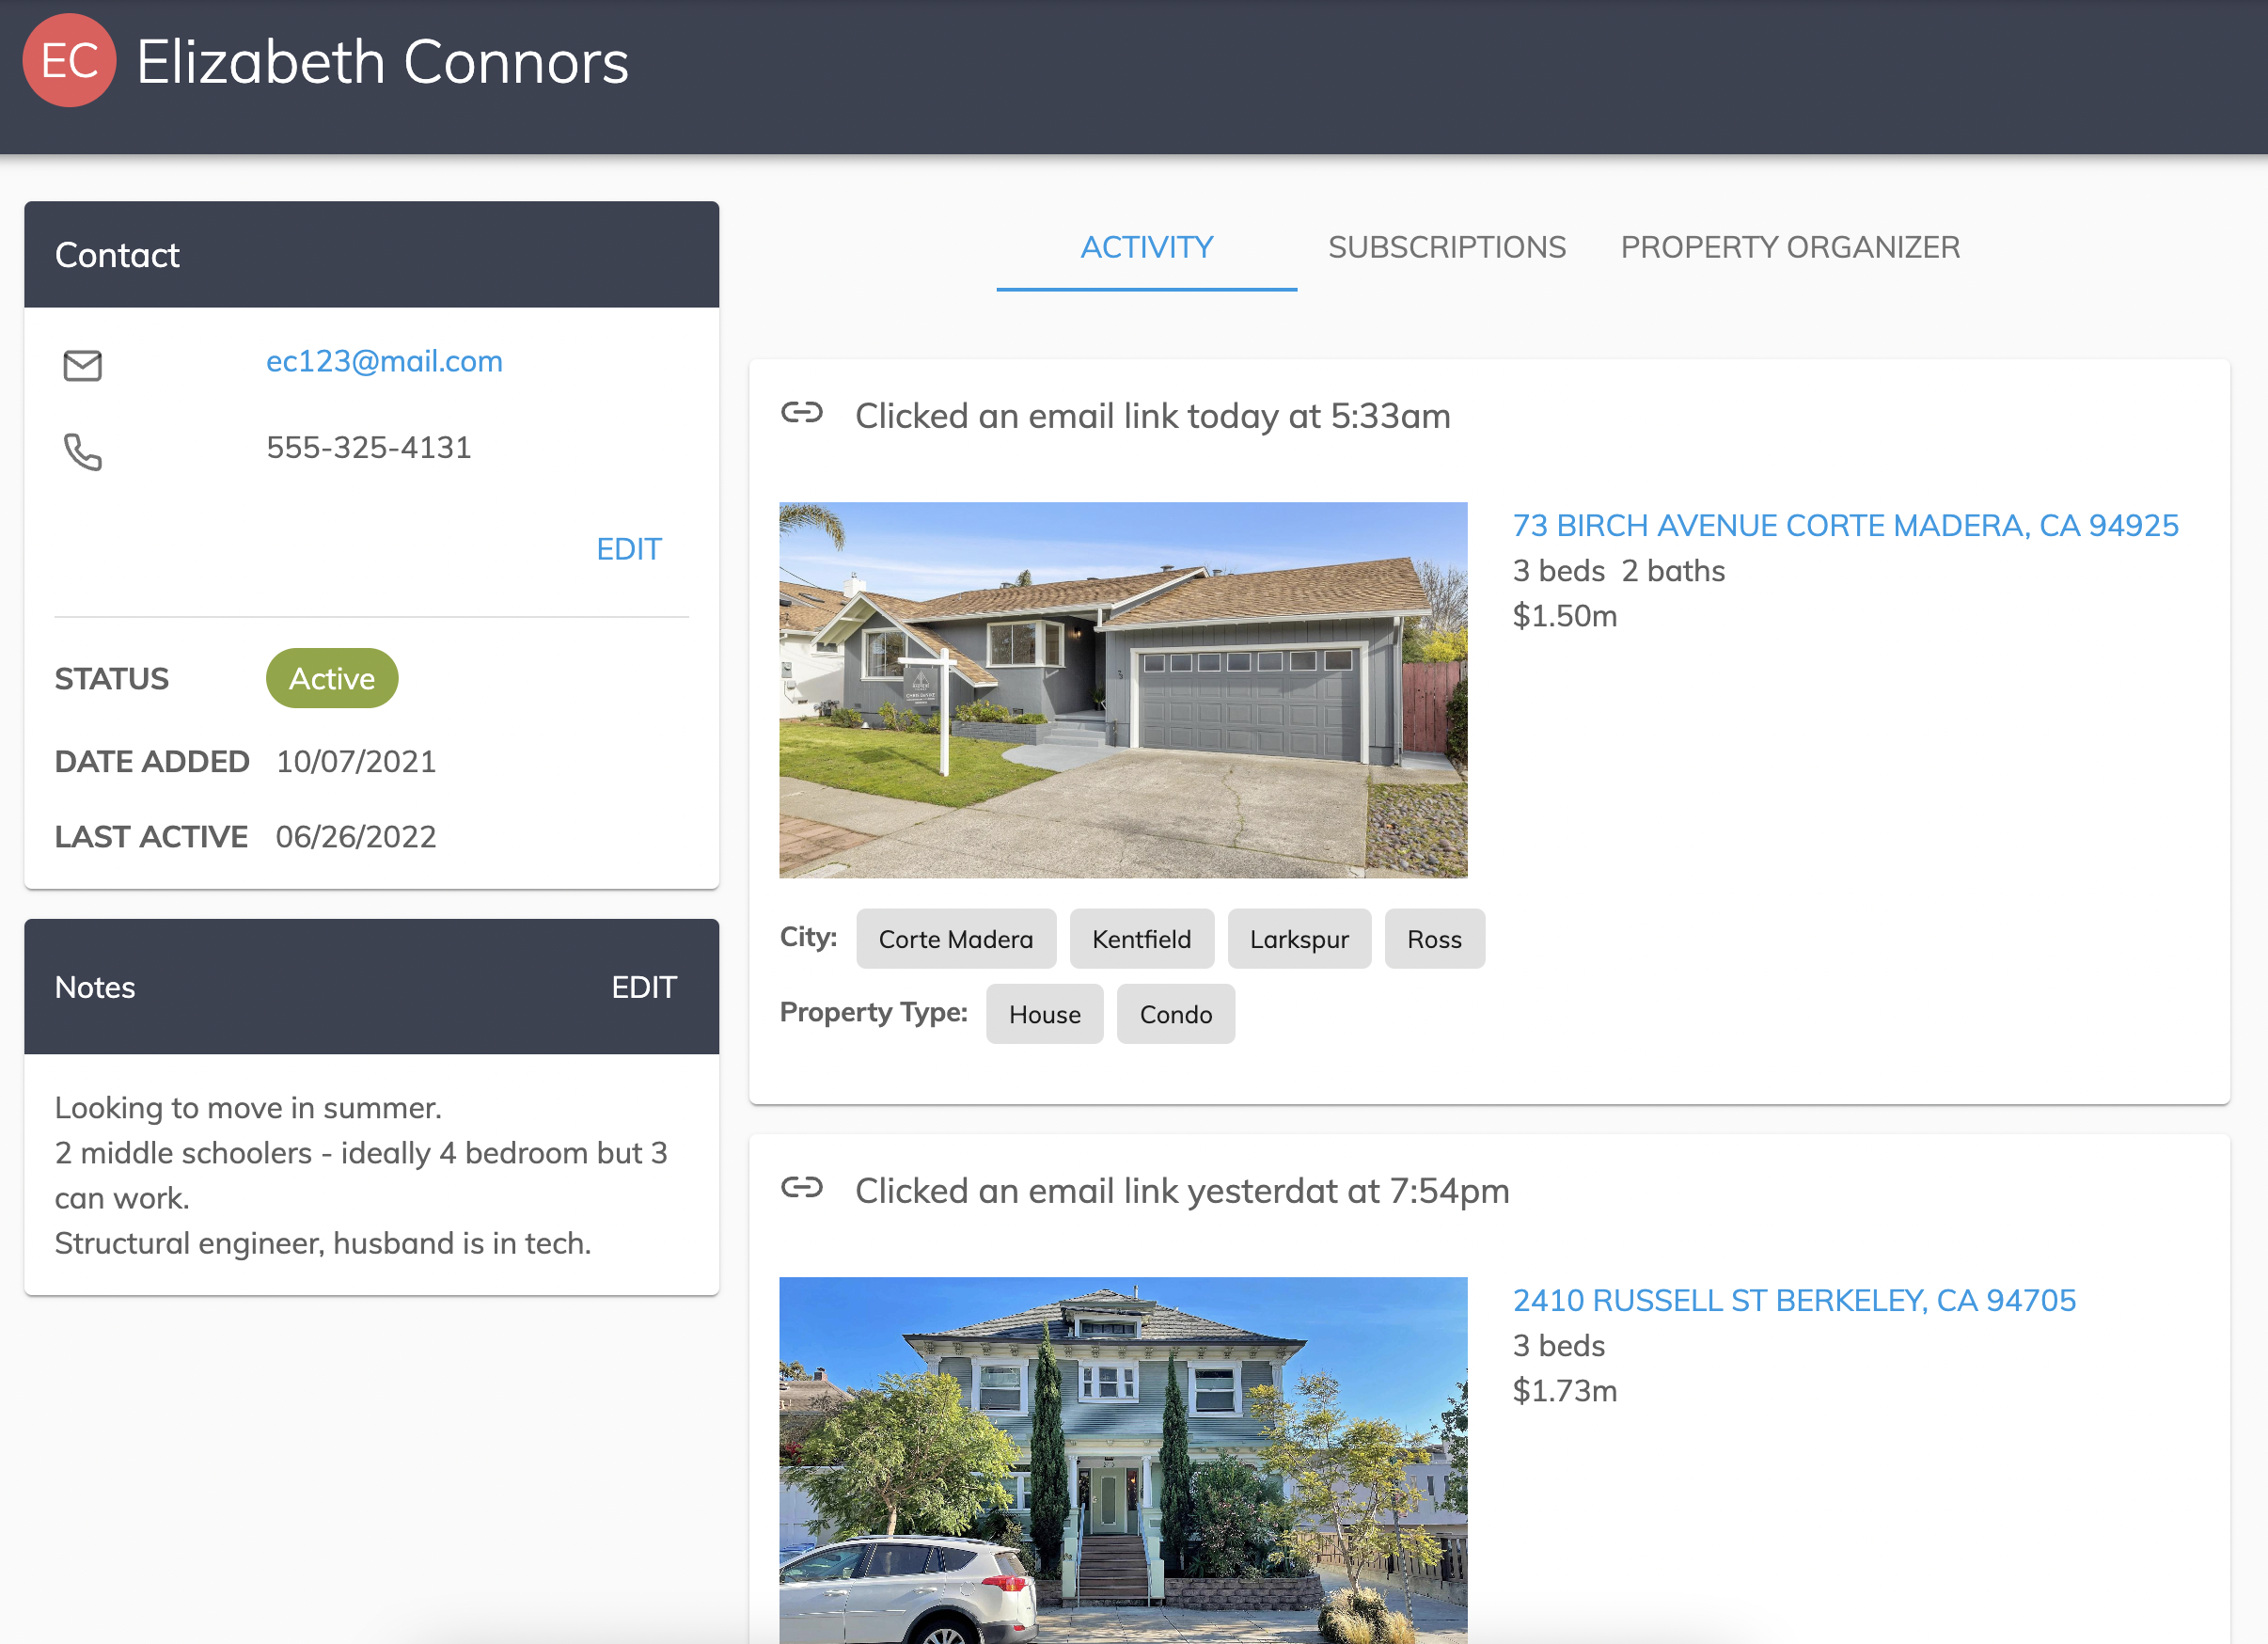Select Ross city filter tag

coord(1435,940)
